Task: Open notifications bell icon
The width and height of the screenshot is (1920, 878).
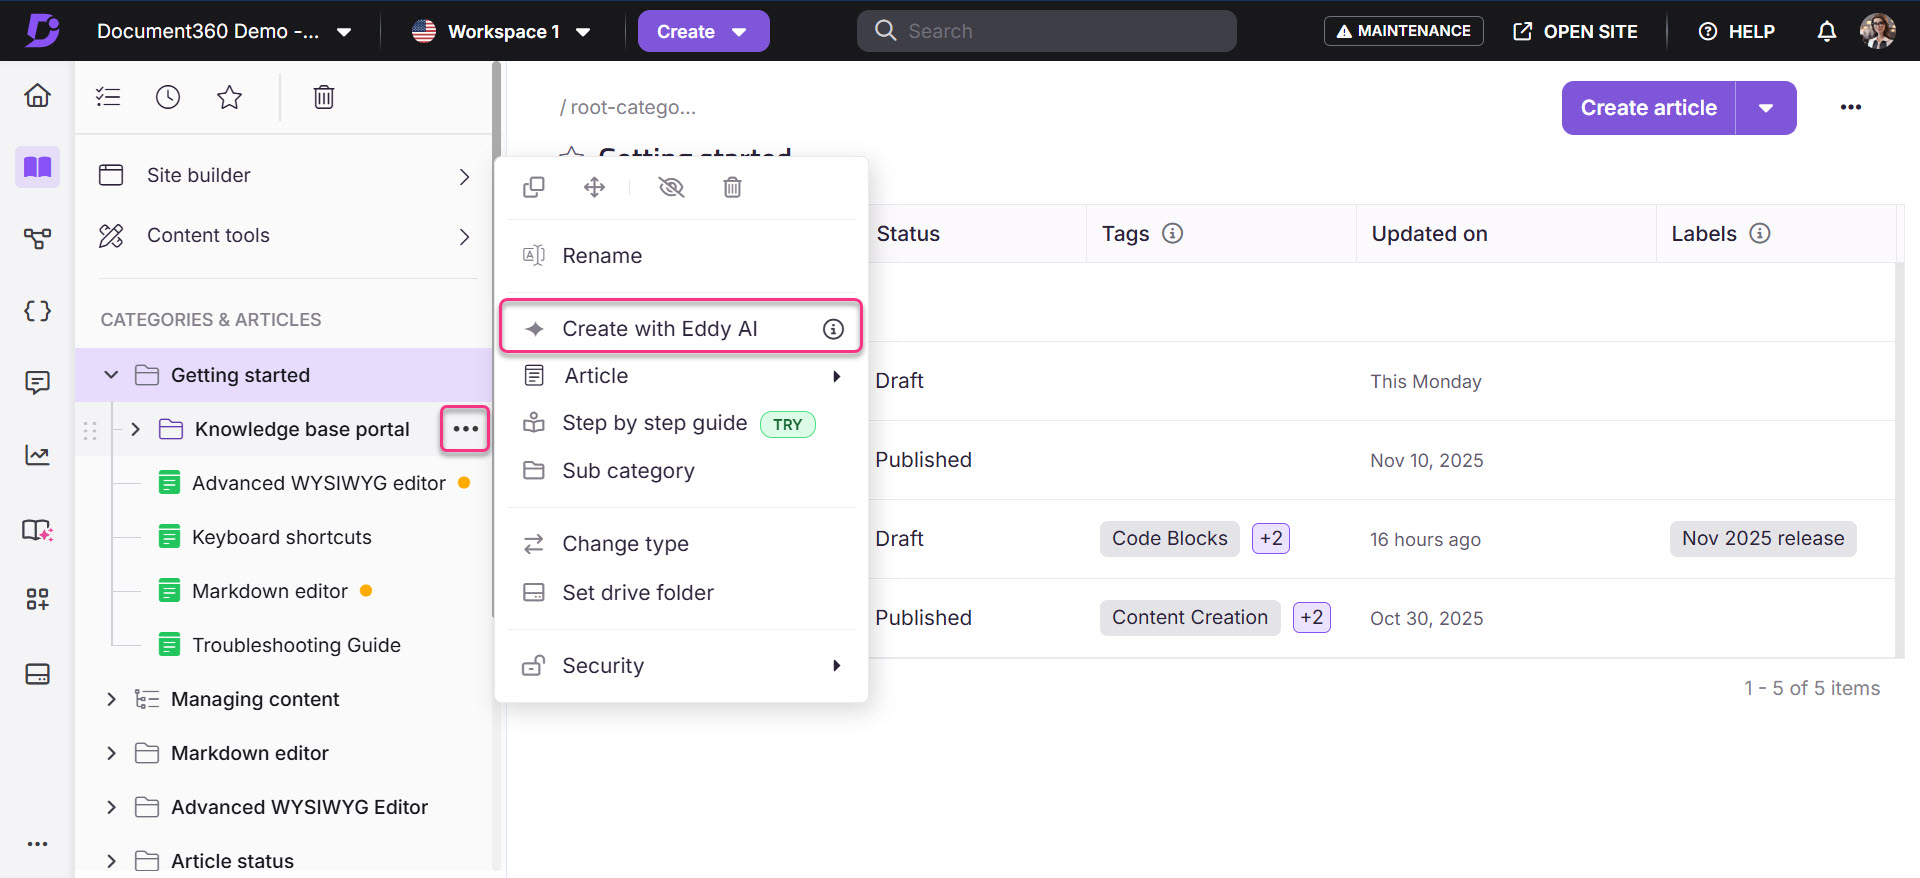Action: pos(1826,31)
